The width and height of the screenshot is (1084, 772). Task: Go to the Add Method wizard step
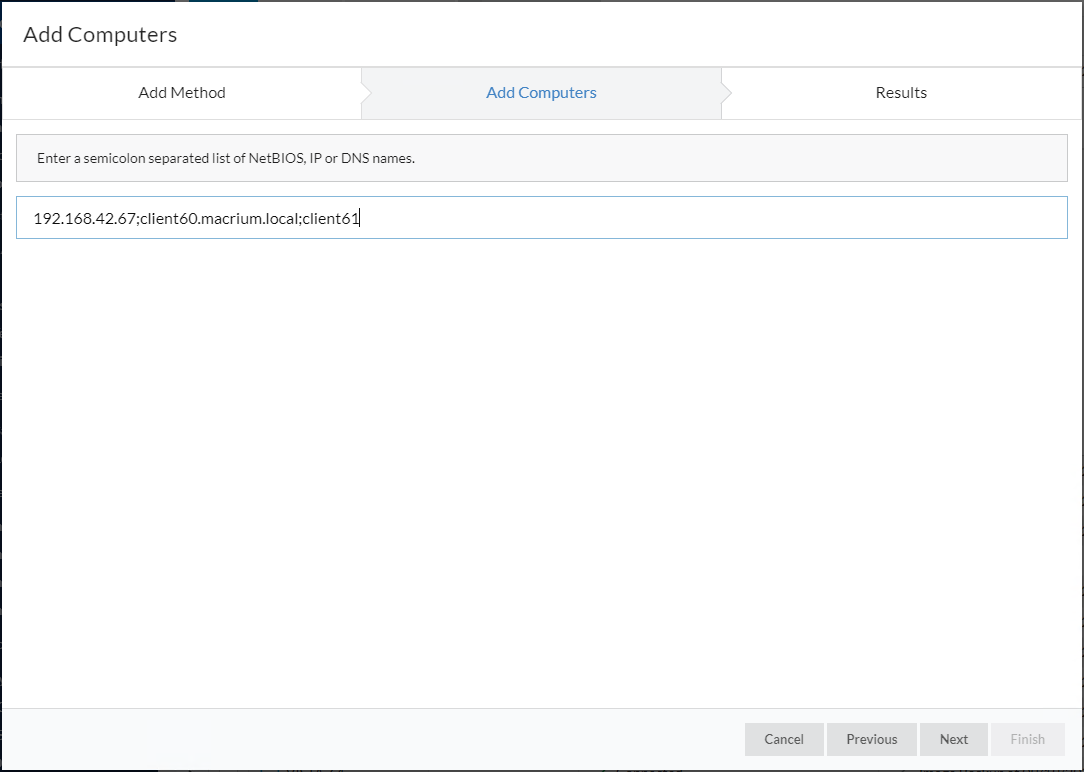pos(182,93)
